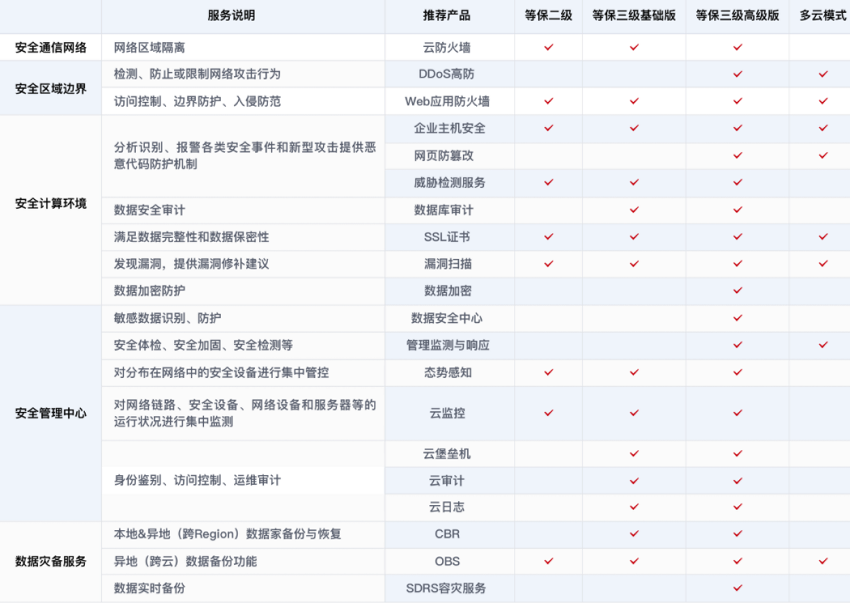This screenshot has width=850, height=603.
Task: Click the 管理监测与响应 product cell
Action: (448, 345)
